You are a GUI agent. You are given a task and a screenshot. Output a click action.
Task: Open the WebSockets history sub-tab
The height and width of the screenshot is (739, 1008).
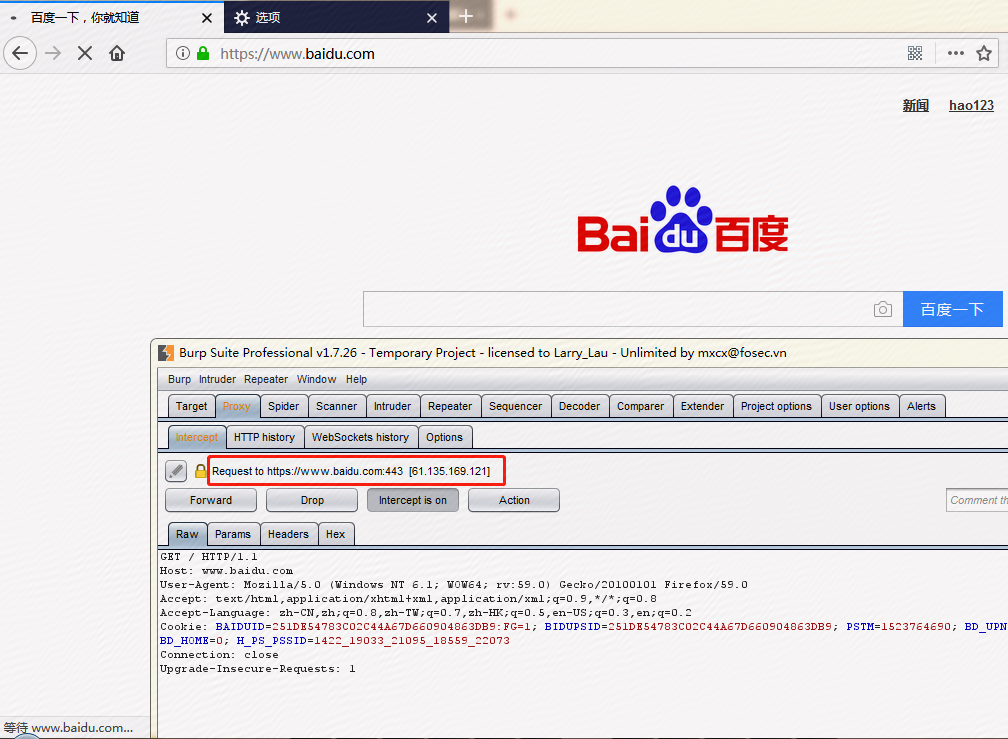tap(360, 437)
